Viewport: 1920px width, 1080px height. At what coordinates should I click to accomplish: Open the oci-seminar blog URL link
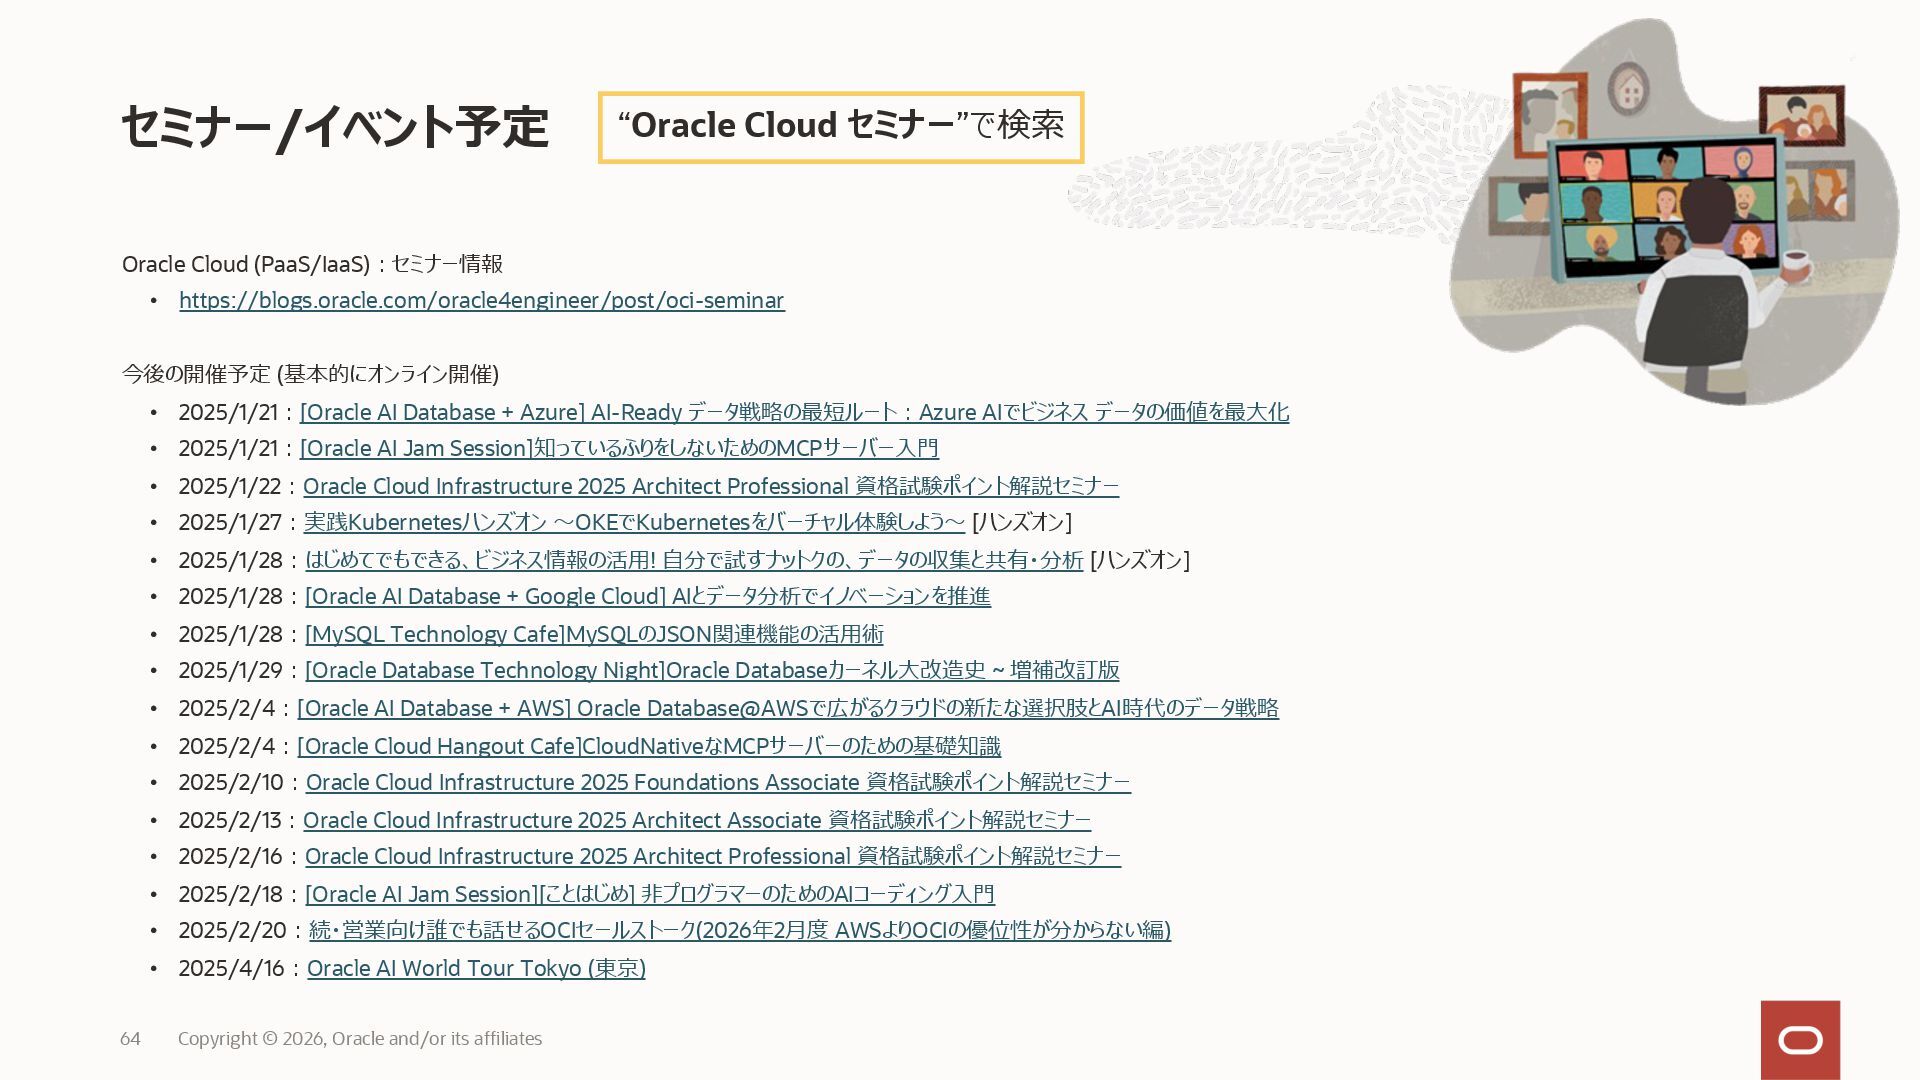pyautogui.click(x=481, y=301)
